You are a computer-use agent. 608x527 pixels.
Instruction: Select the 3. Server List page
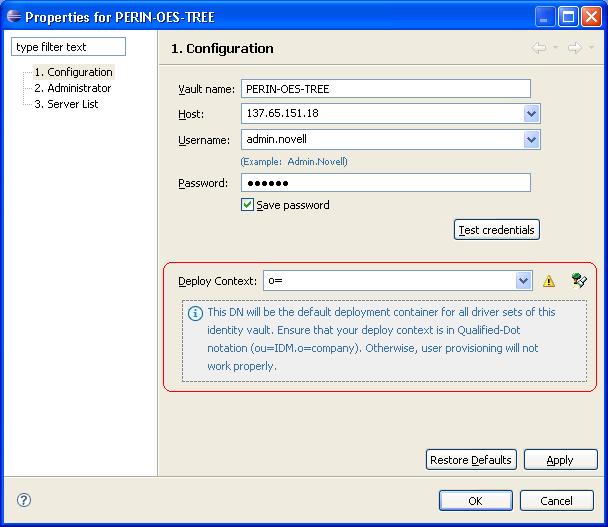point(66,104)
